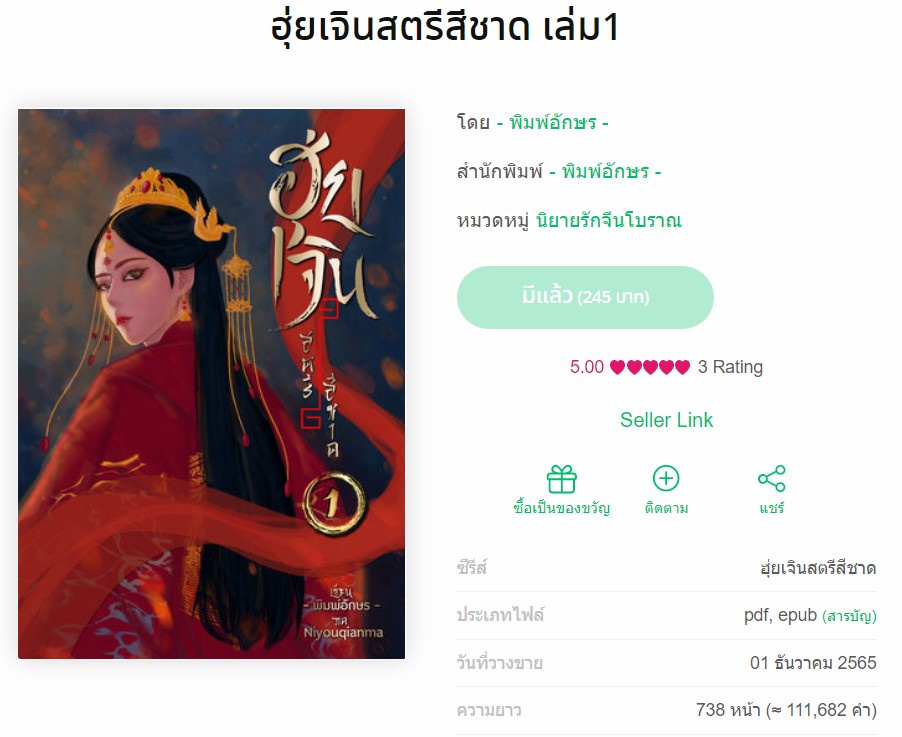The height and width of the screenshot is (737, 902).
Task: Click the fifth heart rating icon
Action: pos(682,367)
